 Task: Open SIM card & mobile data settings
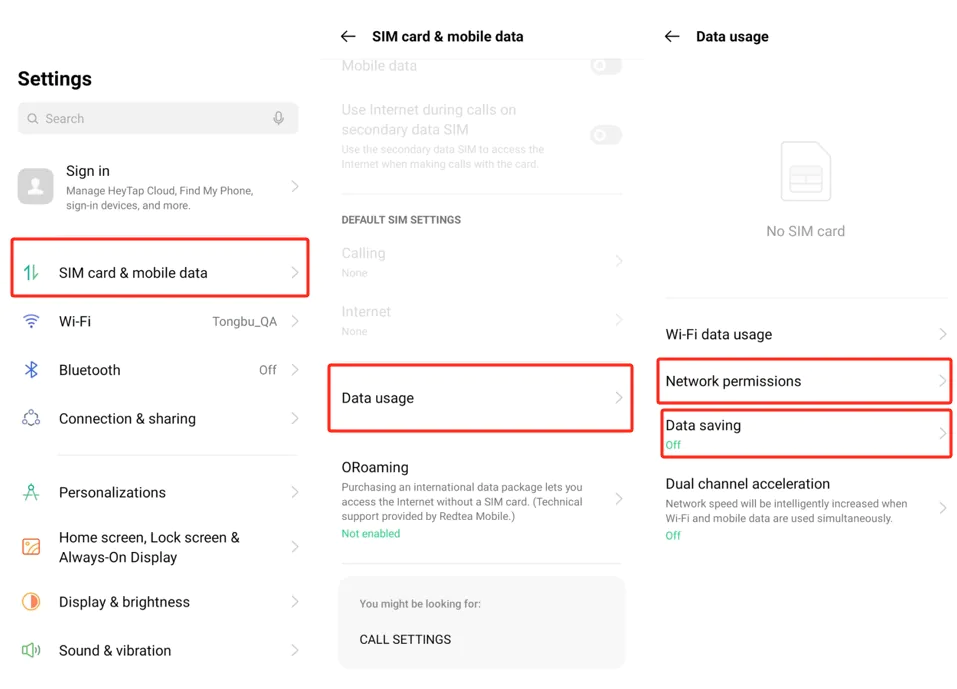160,268
